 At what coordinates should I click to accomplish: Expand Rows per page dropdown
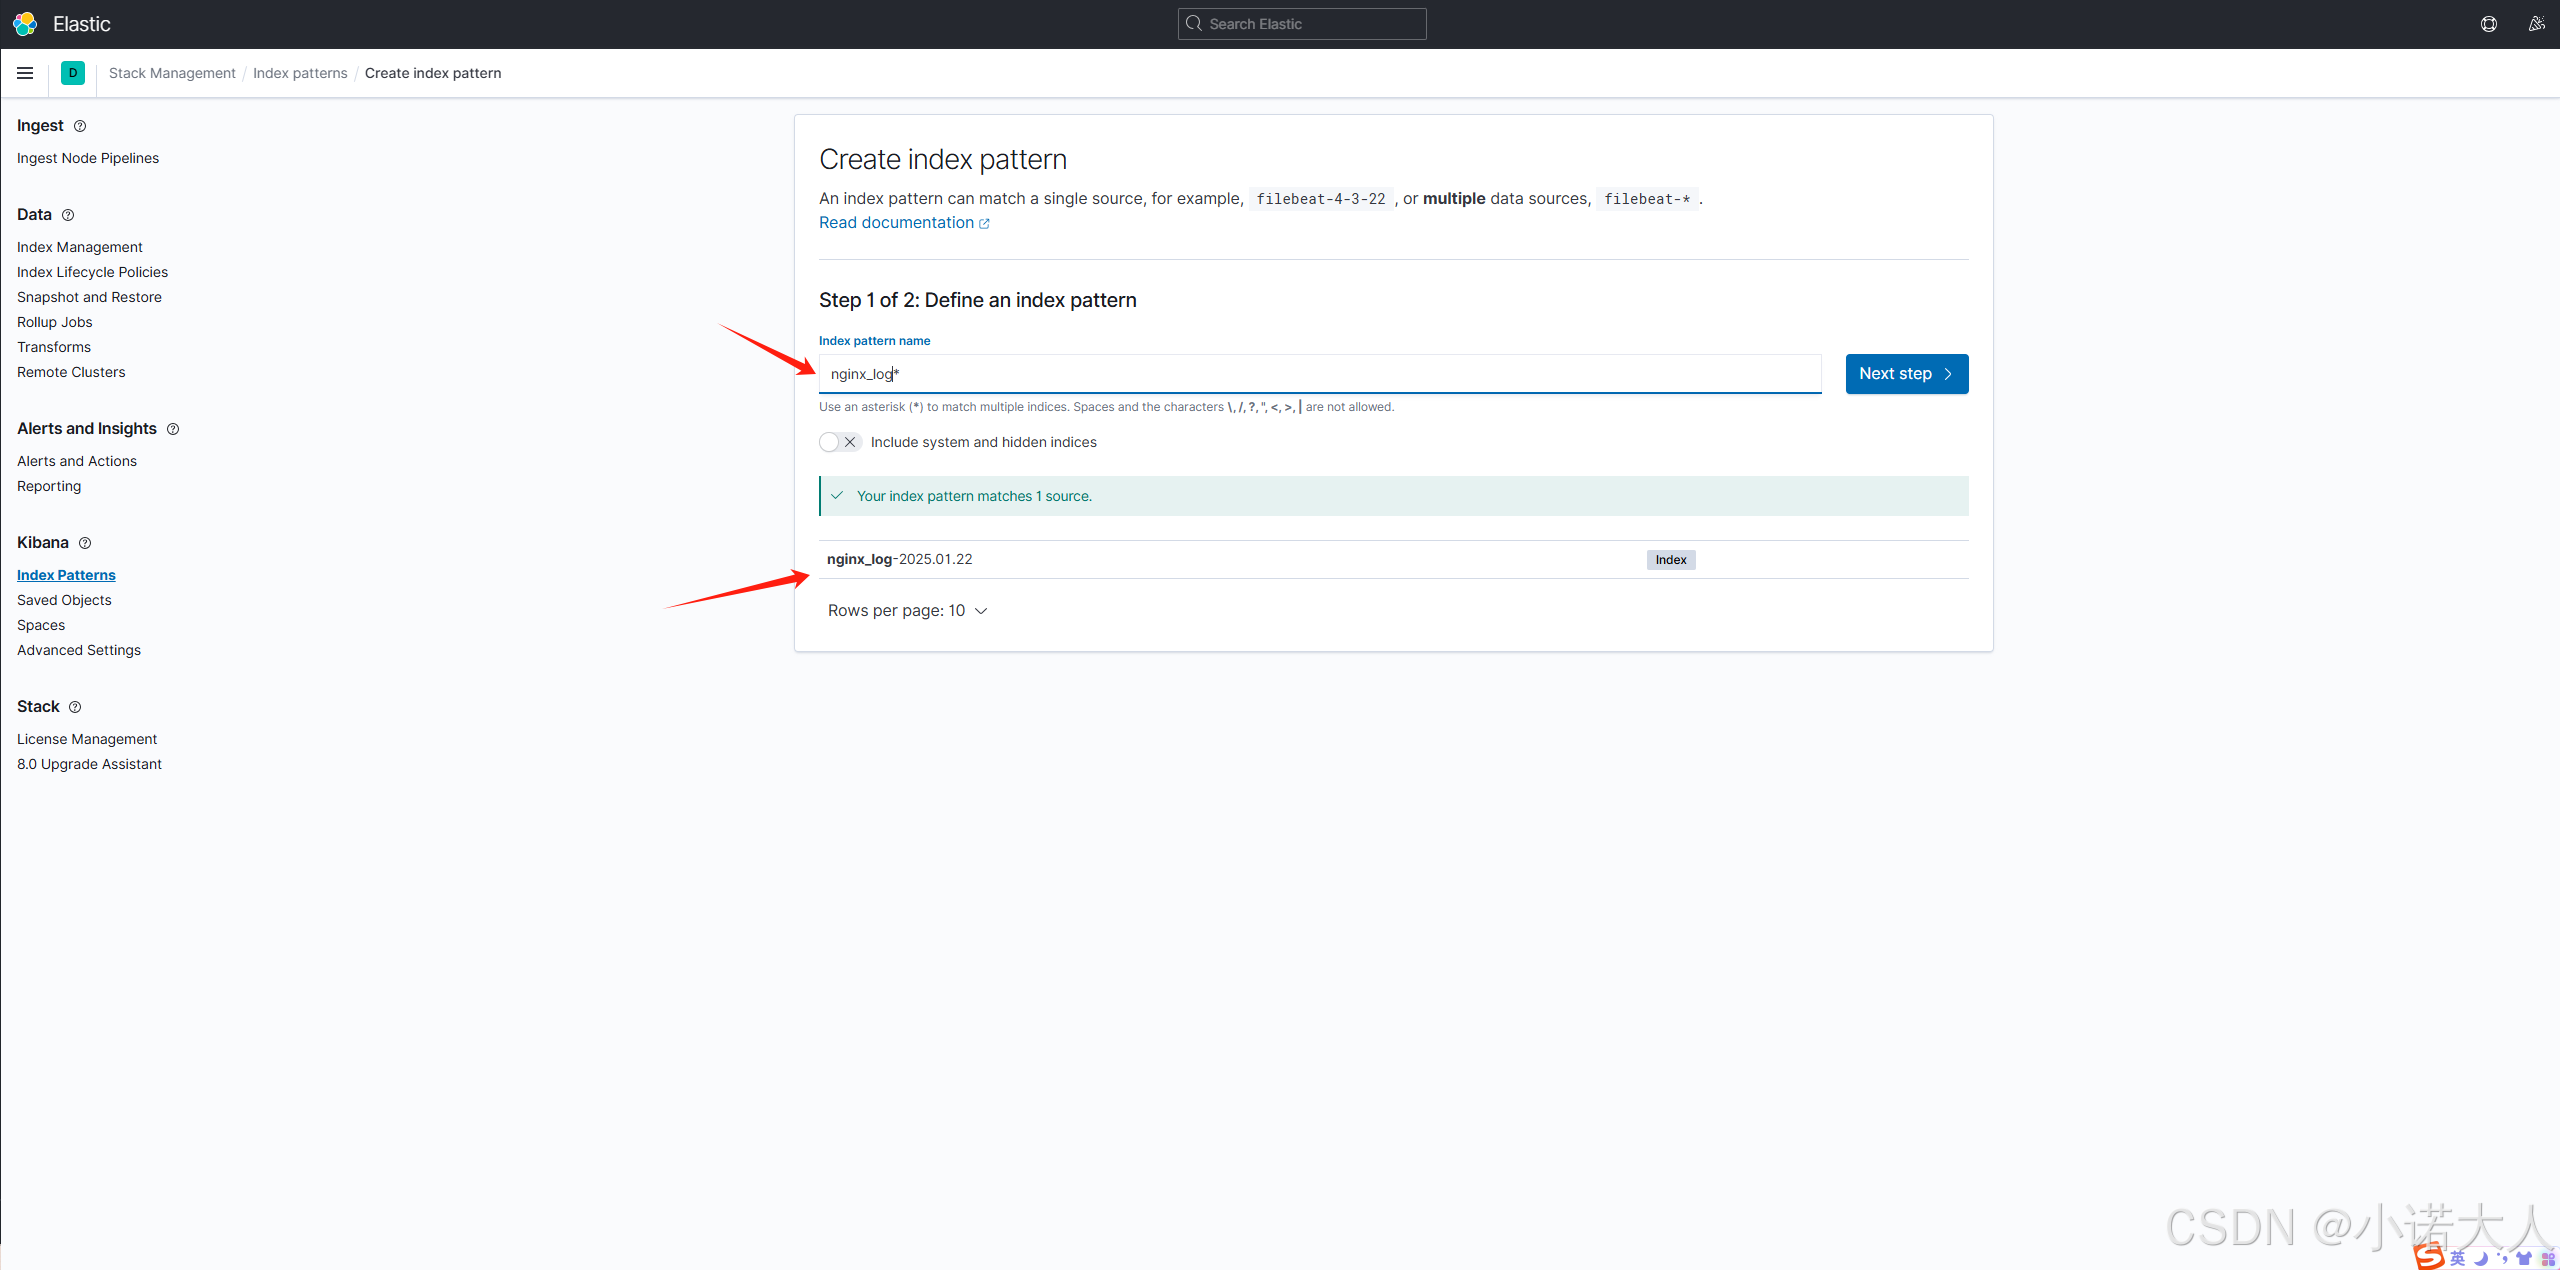908,609
